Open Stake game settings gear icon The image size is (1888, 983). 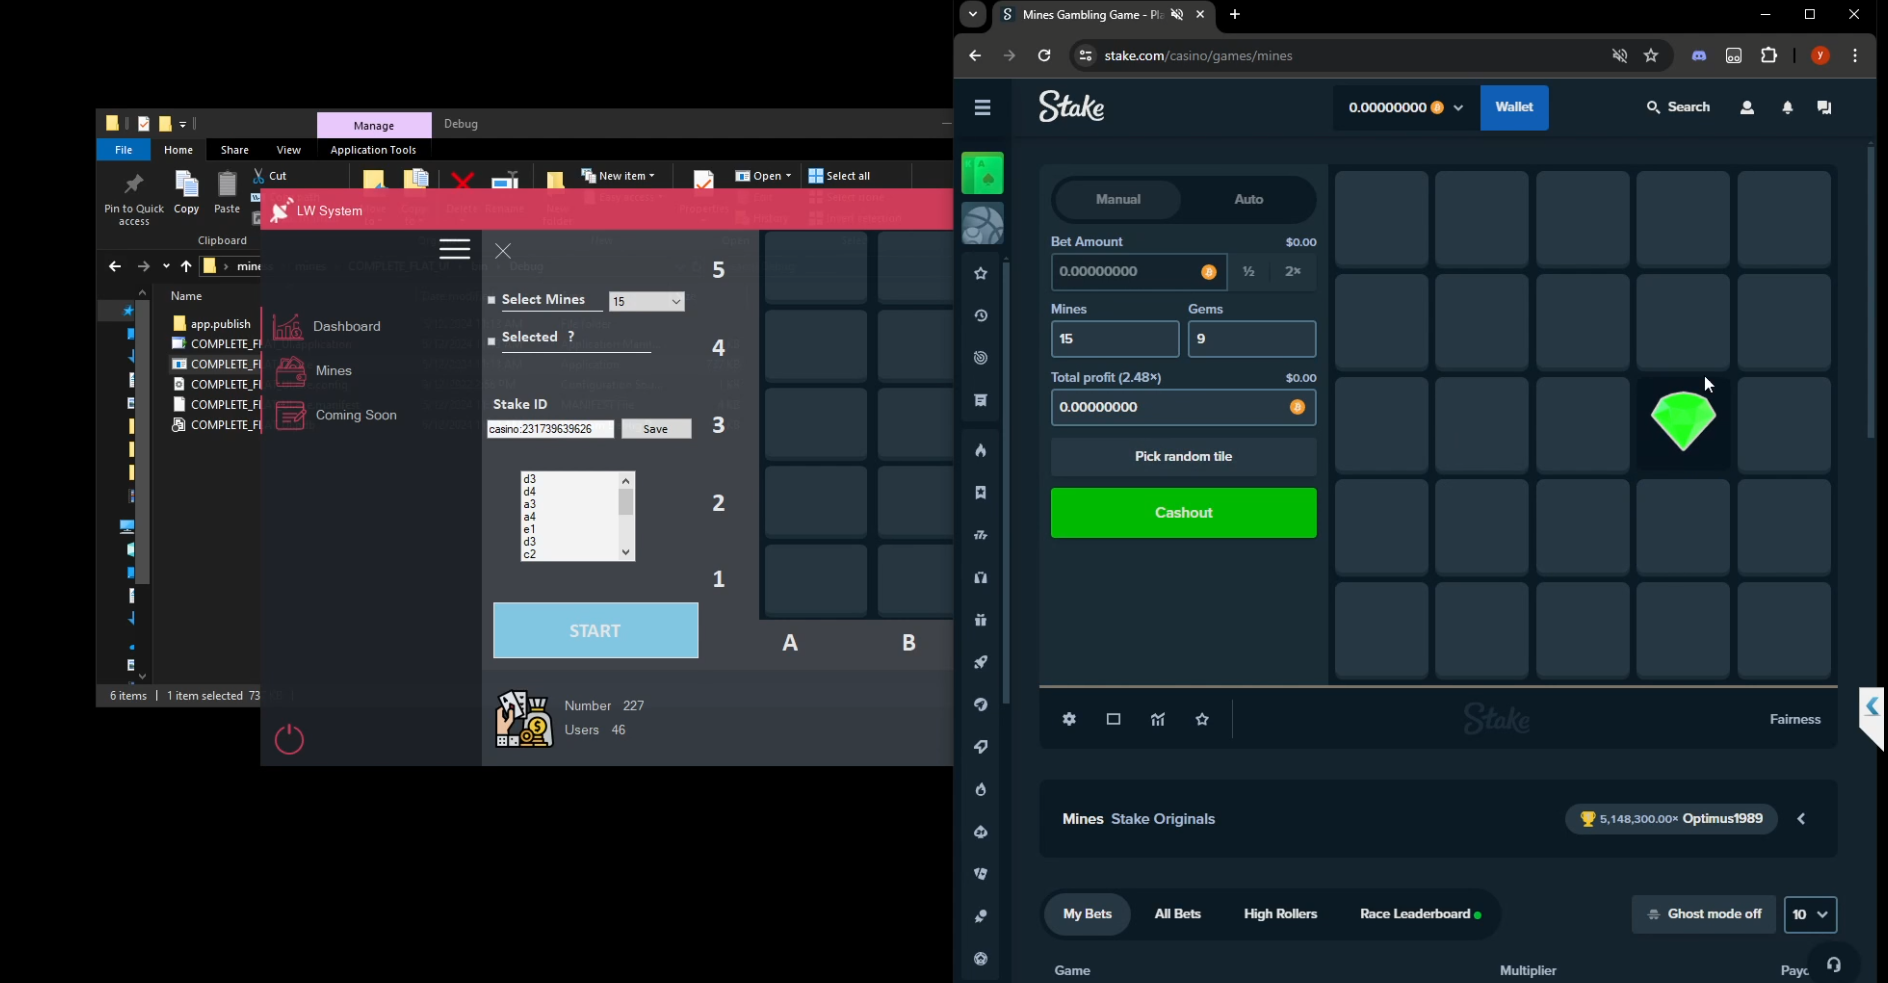[x=1069, y=719]
